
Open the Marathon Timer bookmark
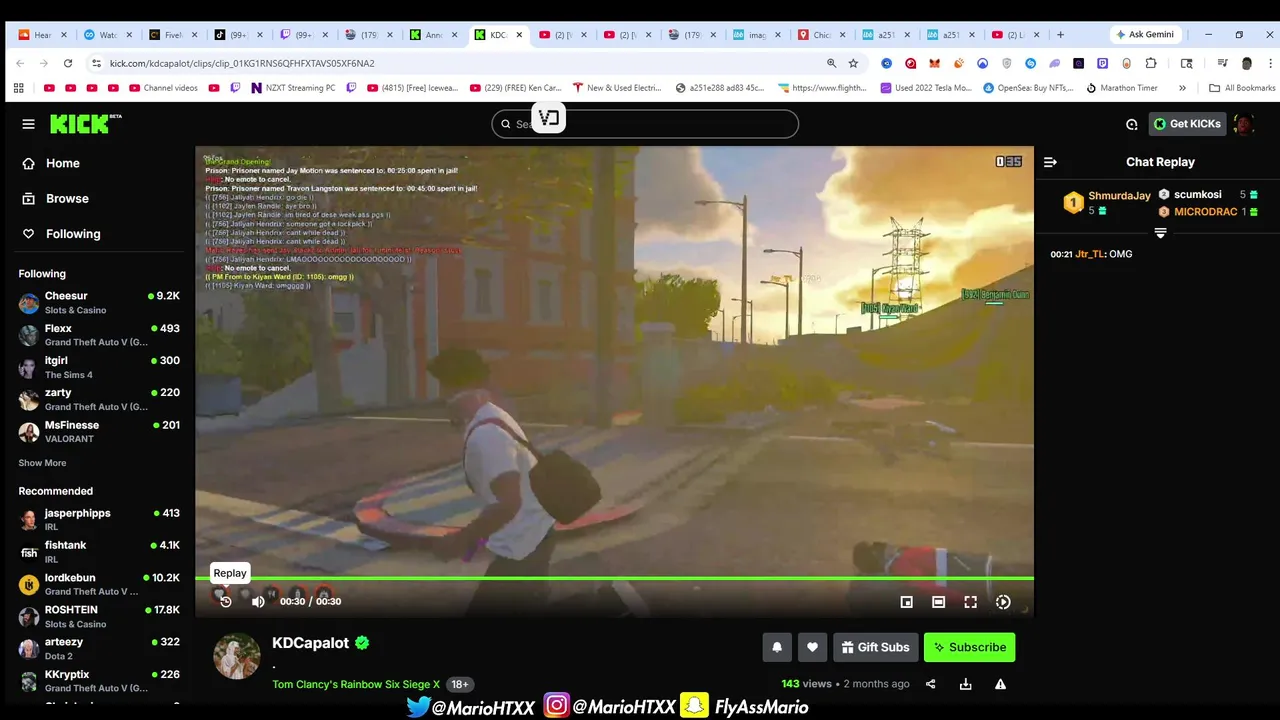pyautogui.click(x=1120, y=88)
